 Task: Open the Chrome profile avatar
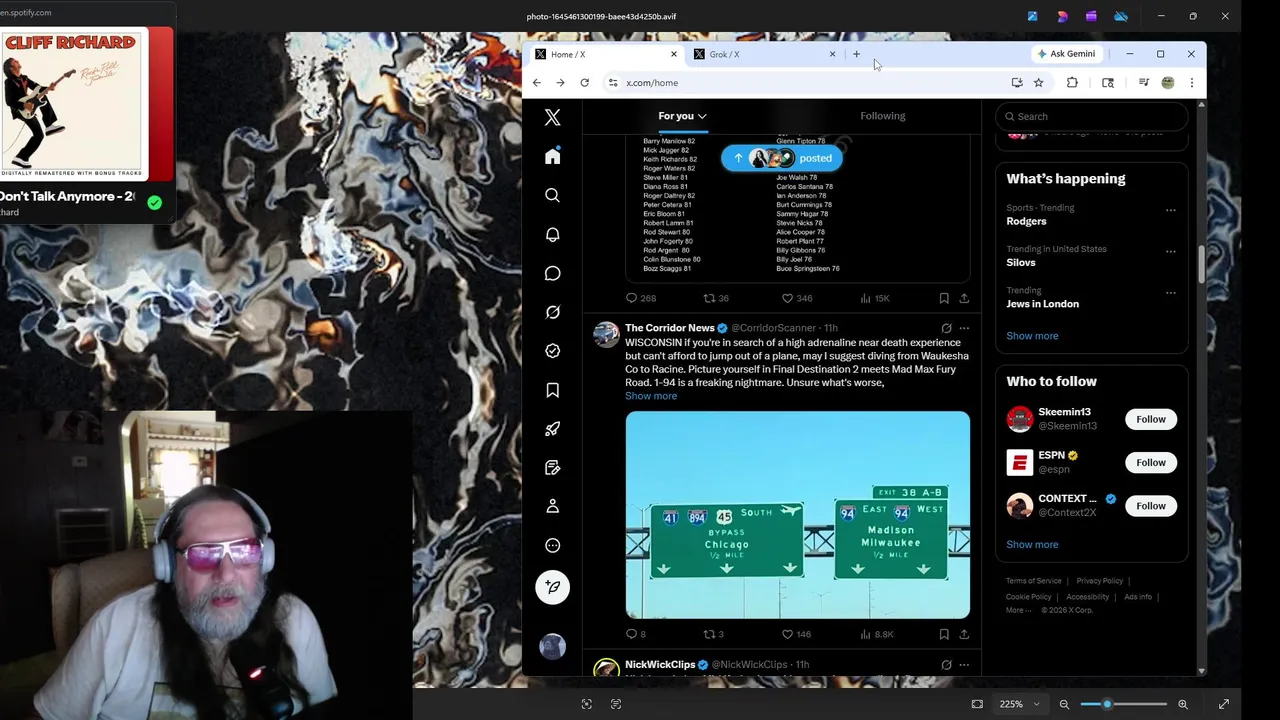click(1167, 83)
